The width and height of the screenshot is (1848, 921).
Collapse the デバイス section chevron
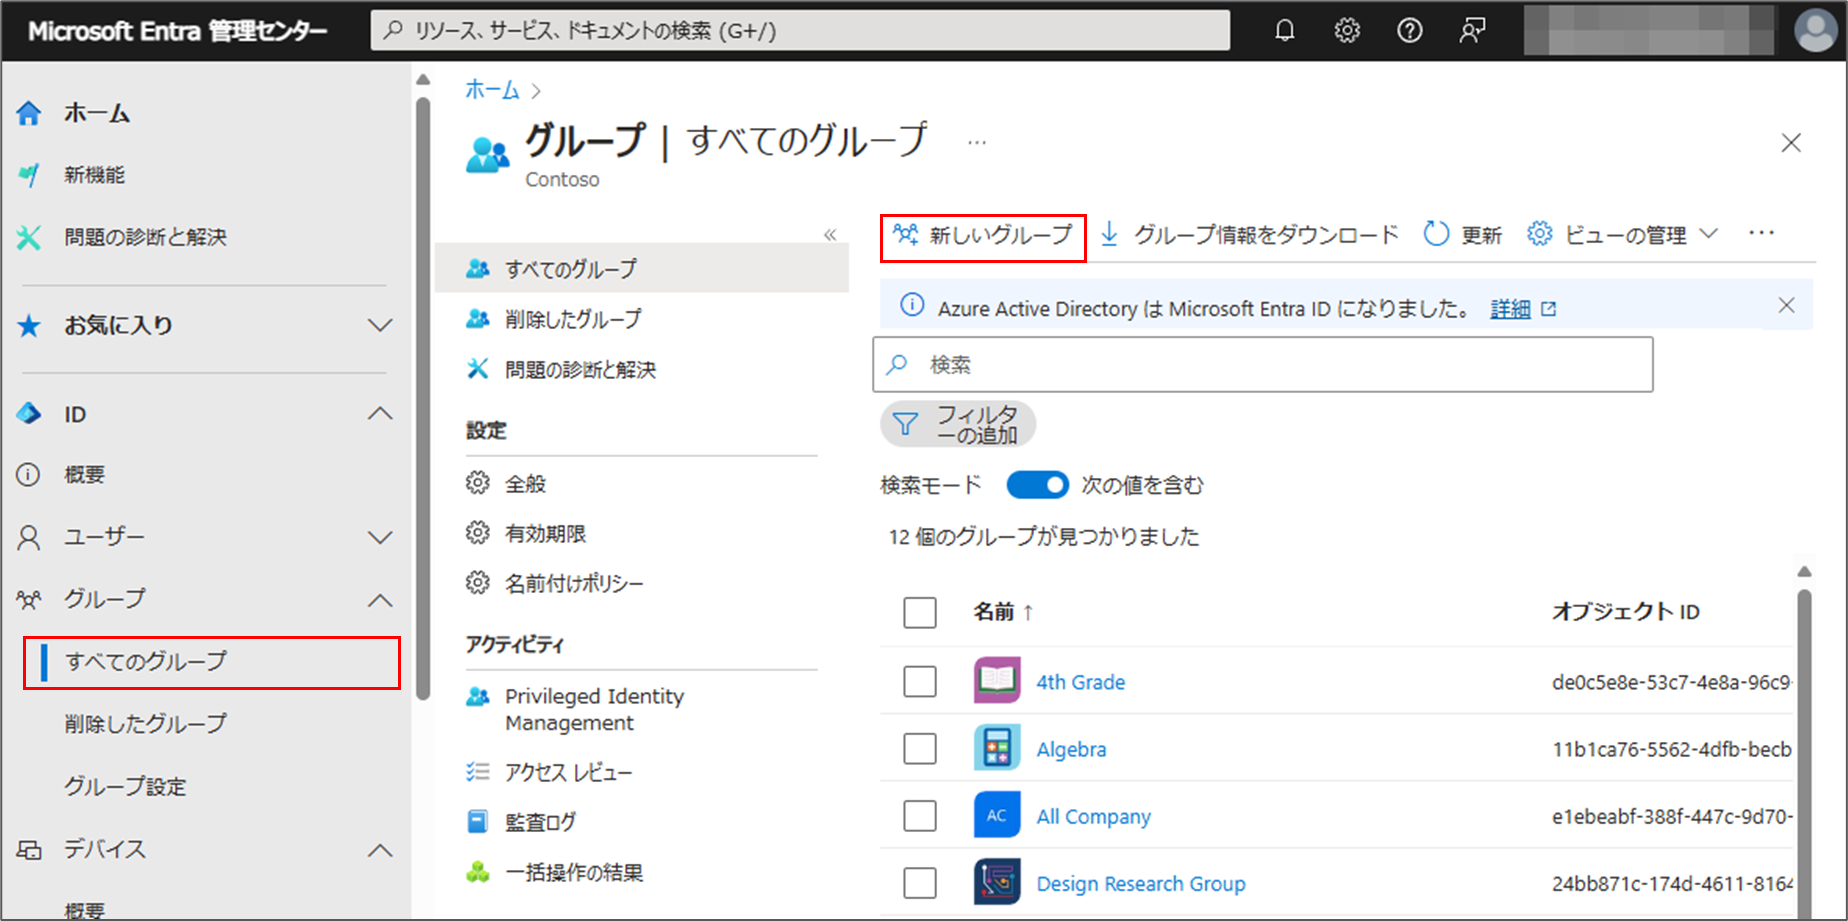(x=380, y=850)
